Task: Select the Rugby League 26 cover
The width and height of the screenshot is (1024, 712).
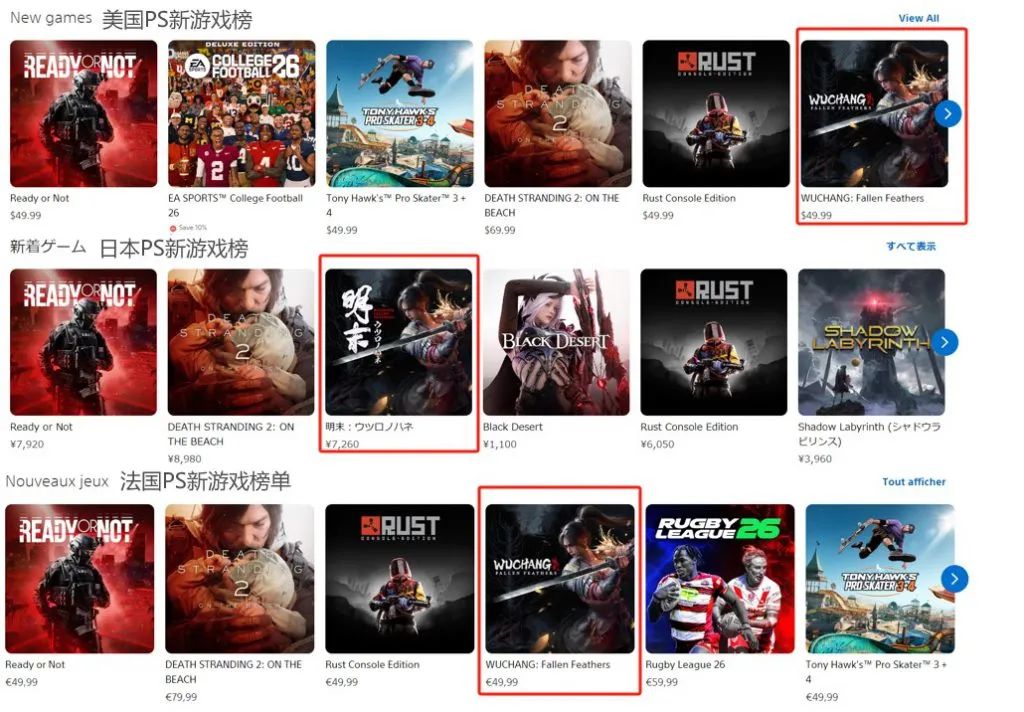Action: [x=720, y=579]
